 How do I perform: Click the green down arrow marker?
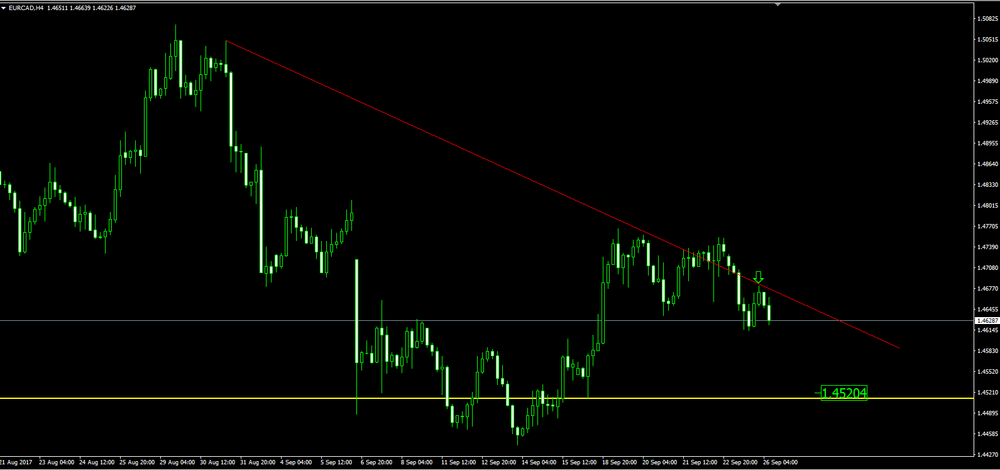tap(758, 277)
